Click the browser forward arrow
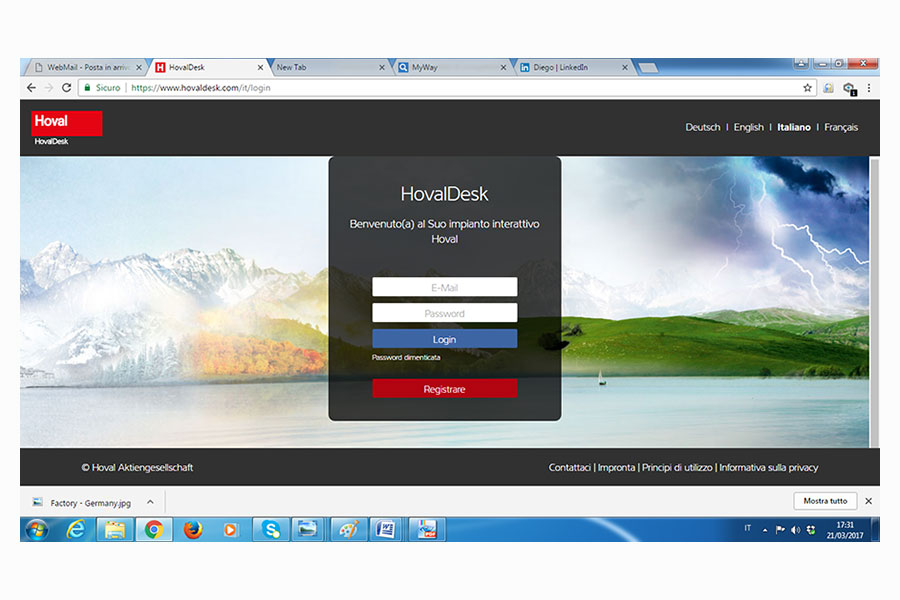Image resolution: width=900 pixels, height=600 pixels. coord(49,88)
